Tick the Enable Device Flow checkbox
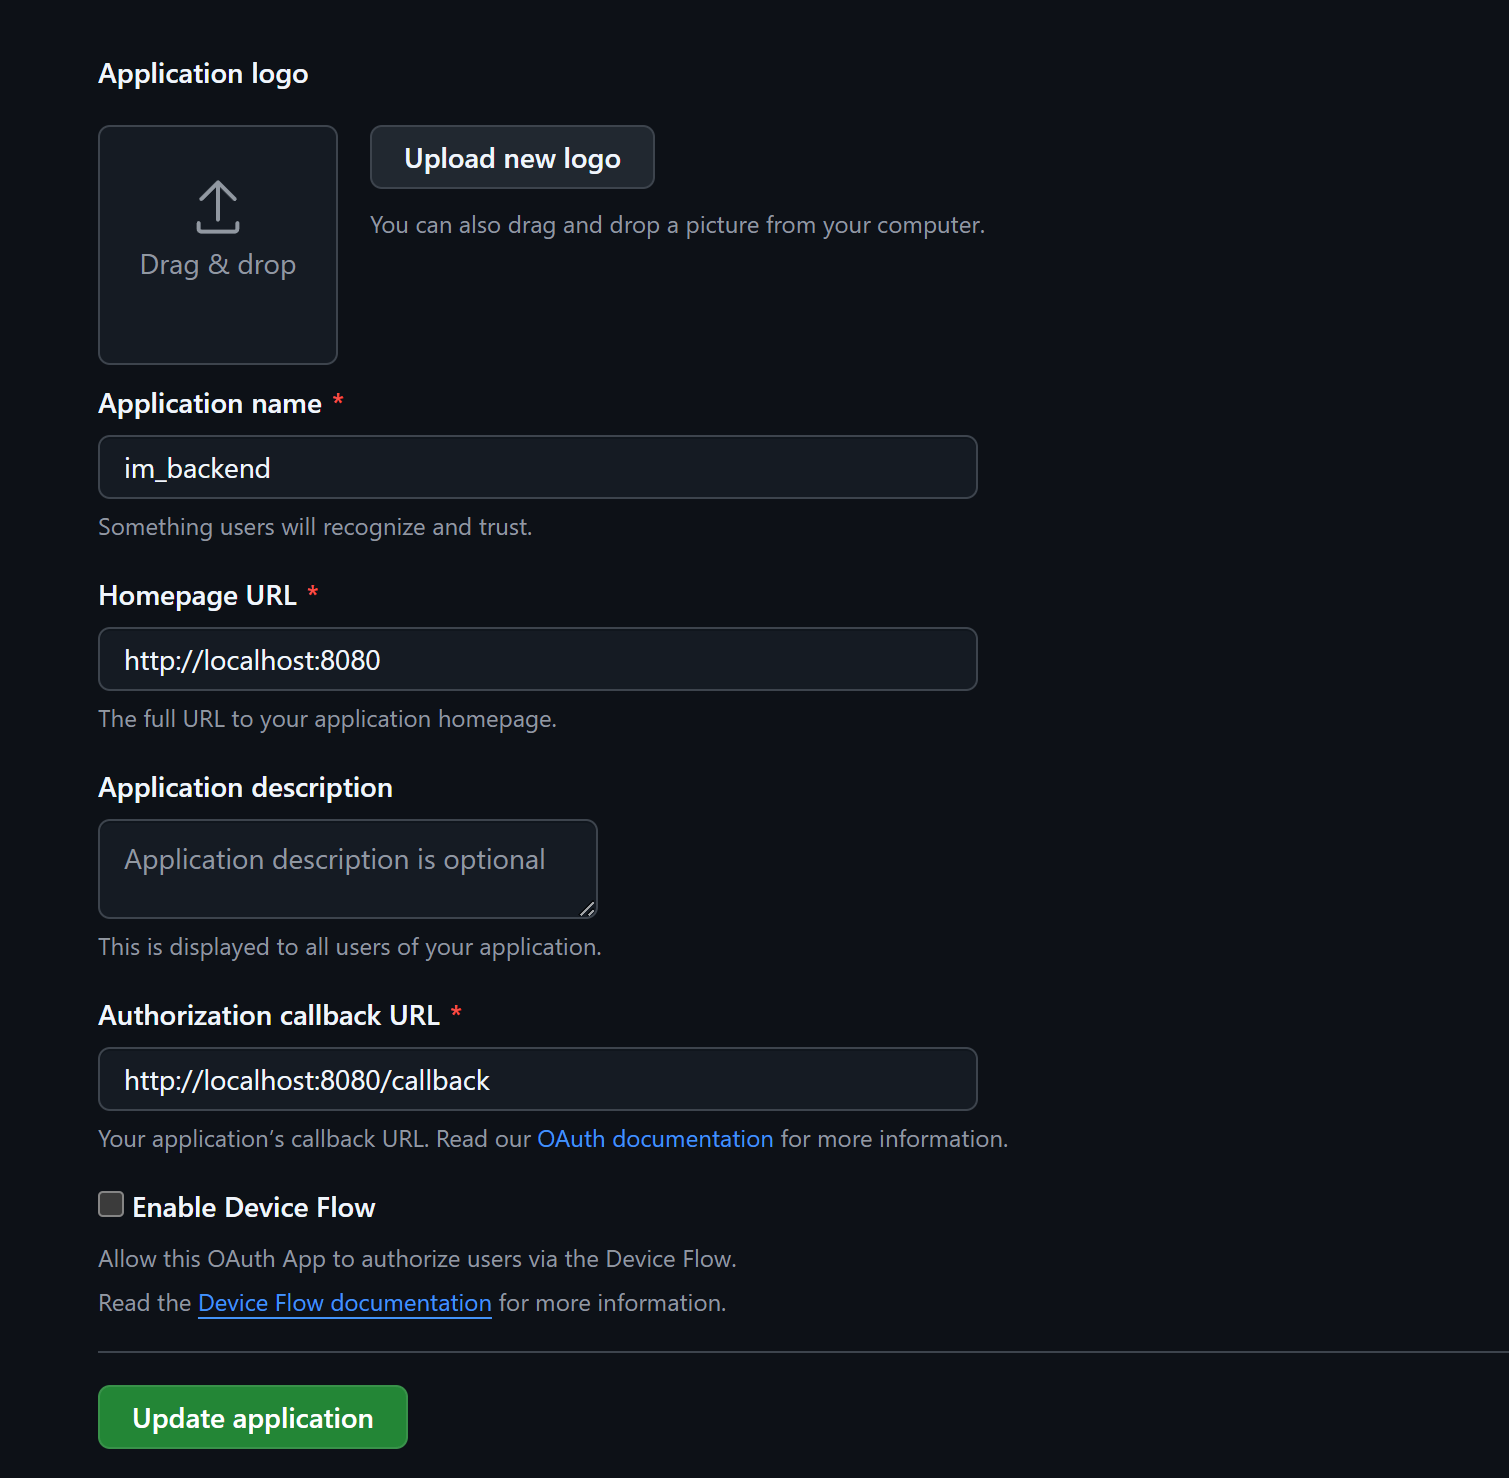This screenshot has height=1478, width=1509. 111,1204
